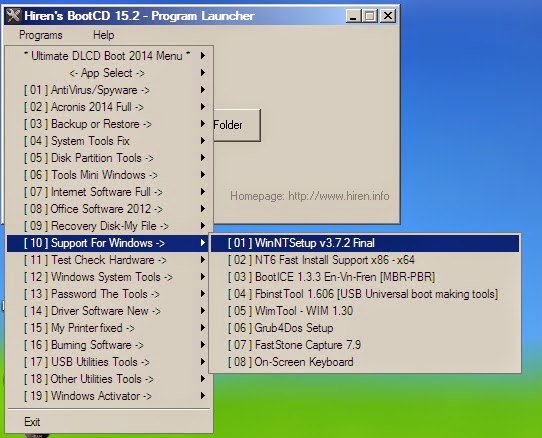This screenshot has height=438, width=542.
Task: Launch WimTool - WIM 1.30
Action: [x=365, y=310]
